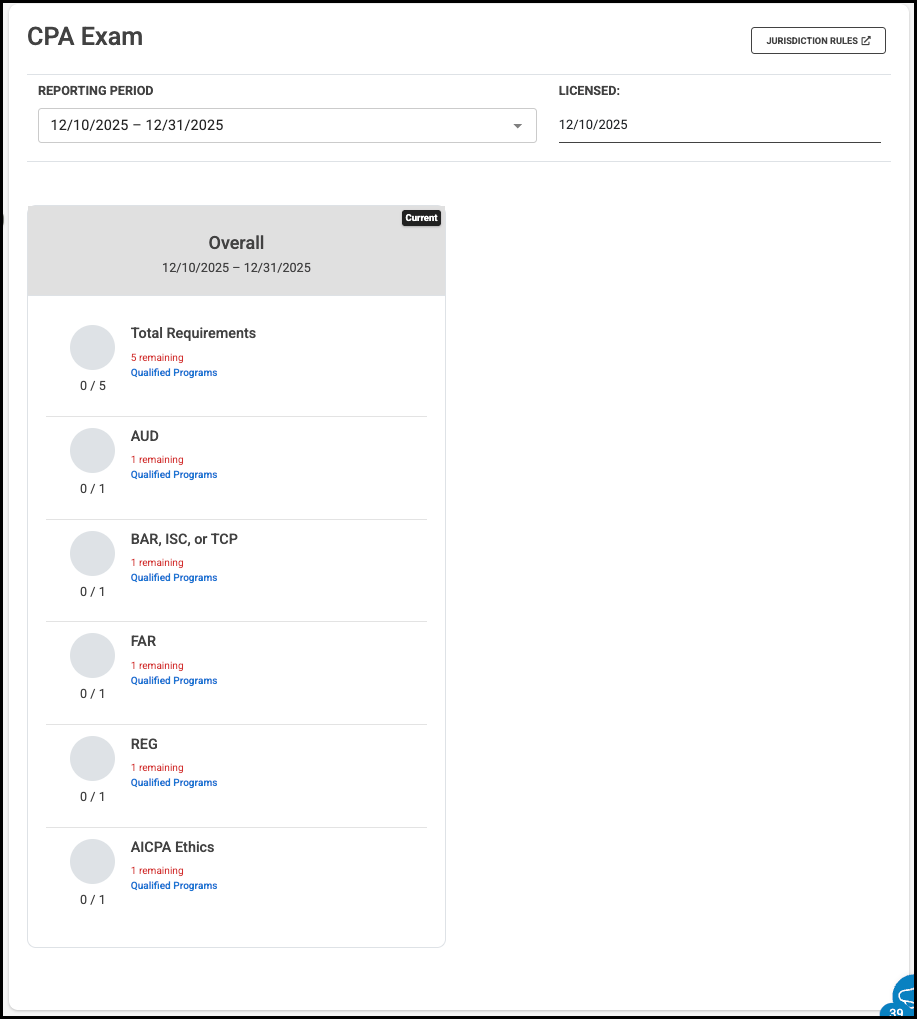Image resolution: width=917 pixels, height=1019 pixels.
Task: Click the CPA Exam page heading
Action: (85, 37)
